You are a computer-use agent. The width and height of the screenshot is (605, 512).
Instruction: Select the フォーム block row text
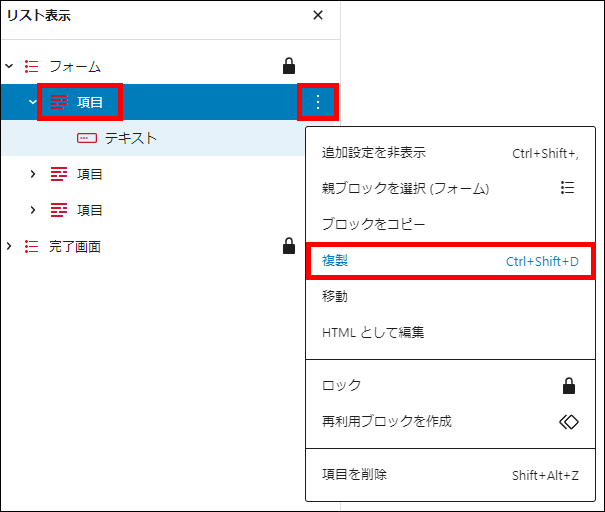[x=75, y=66]
